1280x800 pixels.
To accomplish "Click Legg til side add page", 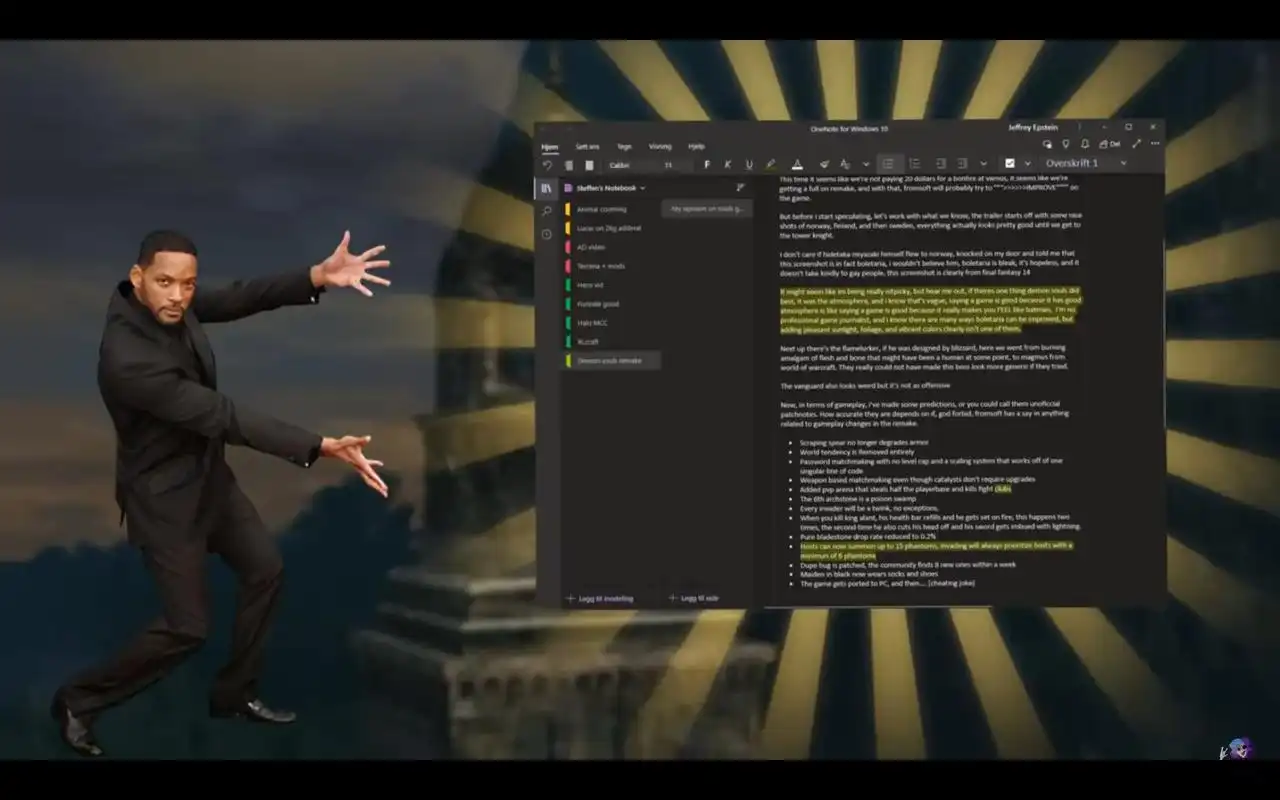I will (693, 599).
